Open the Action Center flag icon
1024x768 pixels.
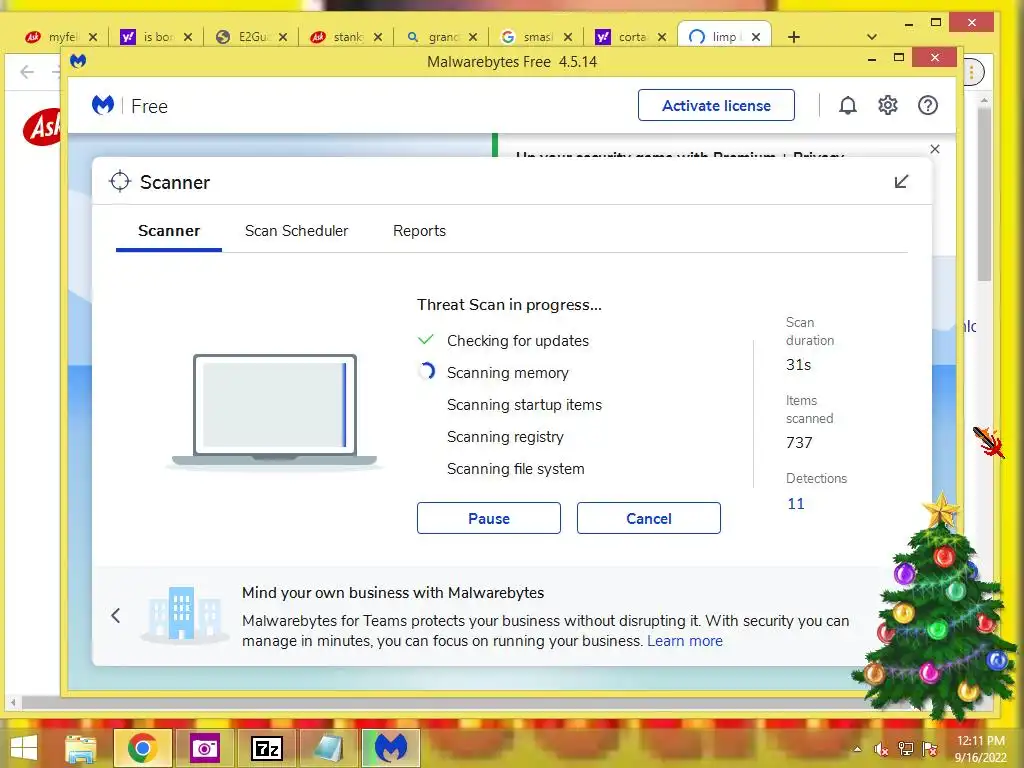click(x=930, y=749)
